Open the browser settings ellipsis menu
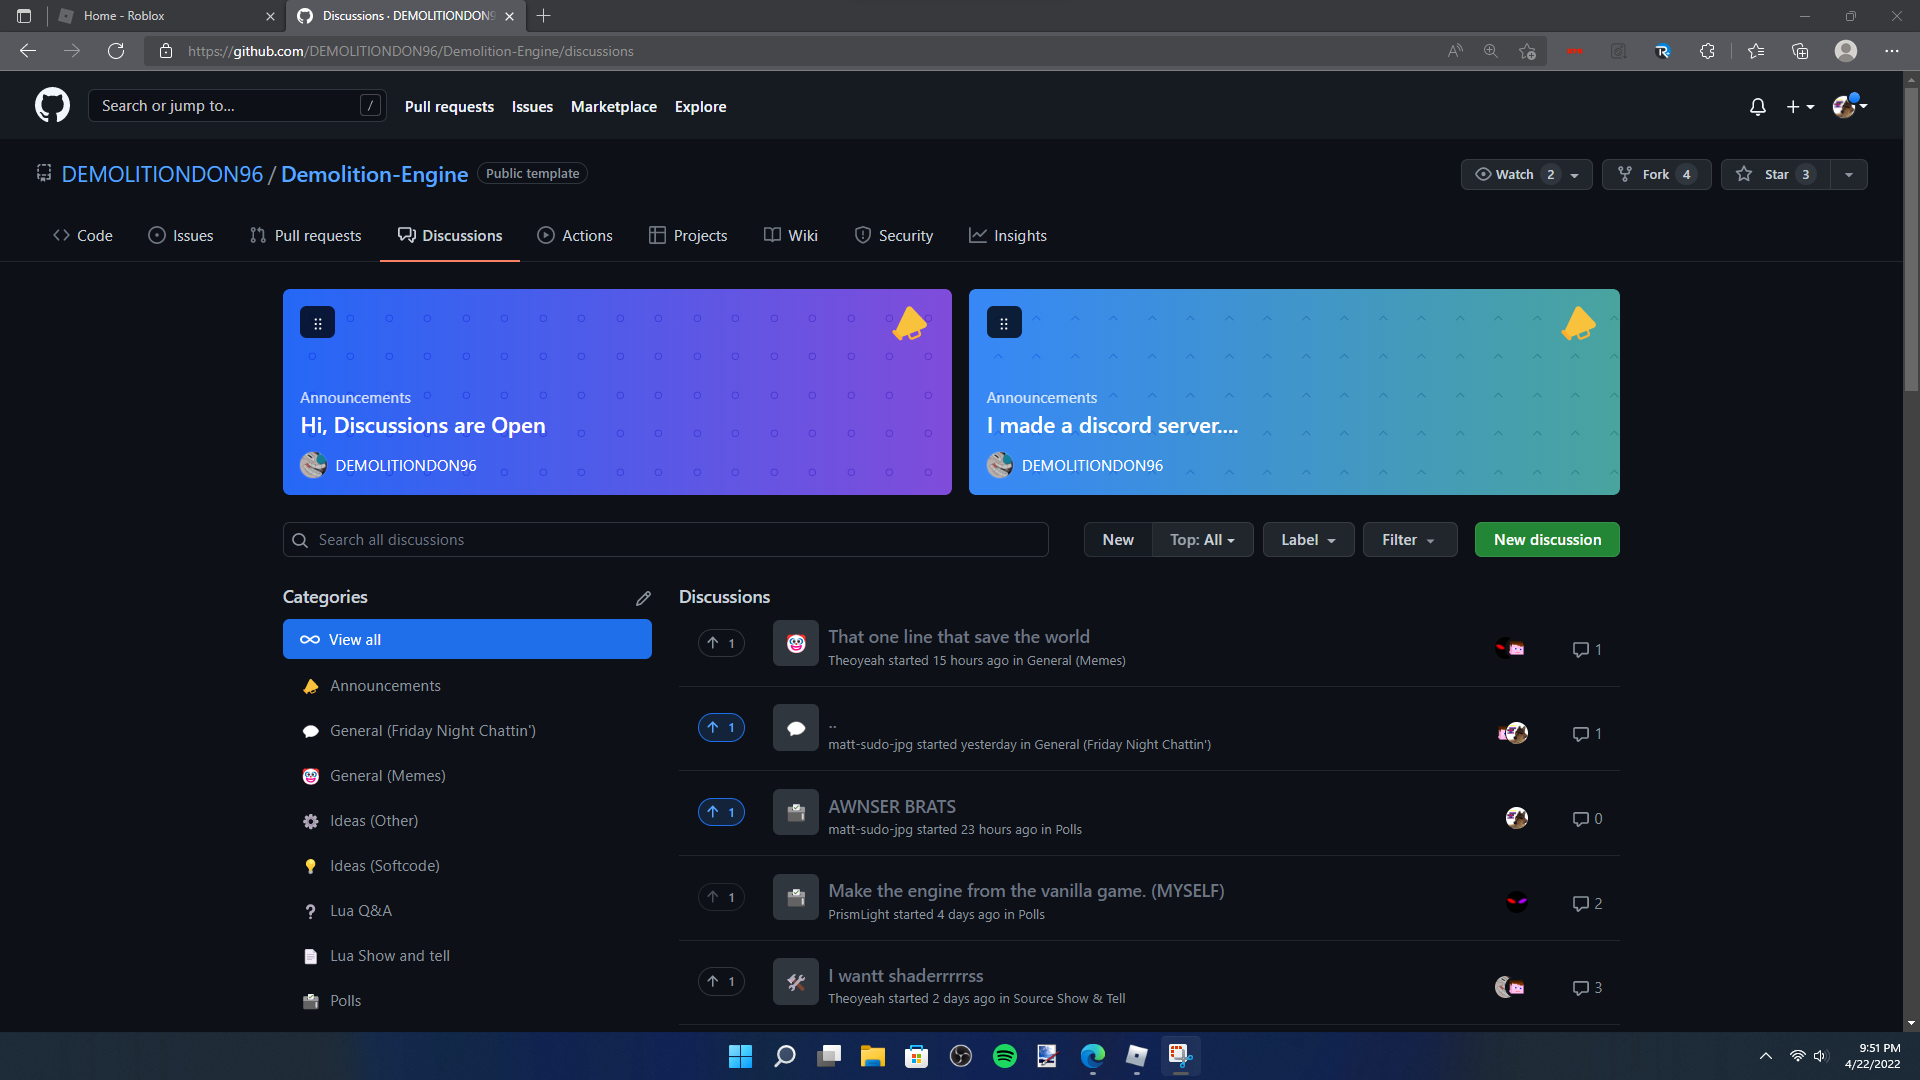The height and width of the screenshot is (1080, 1920). click(x=1892, y=51)
